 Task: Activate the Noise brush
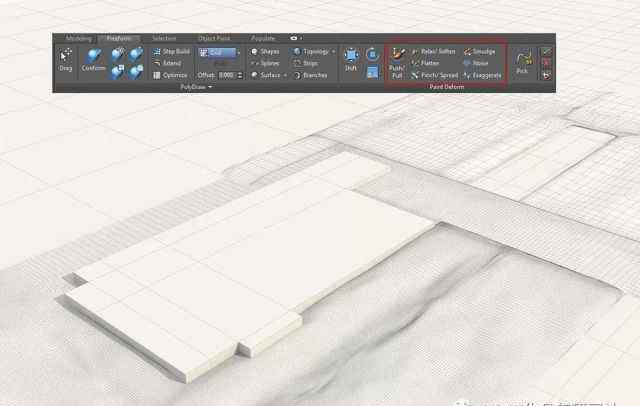pyautogui.click(x=476, y=63)
